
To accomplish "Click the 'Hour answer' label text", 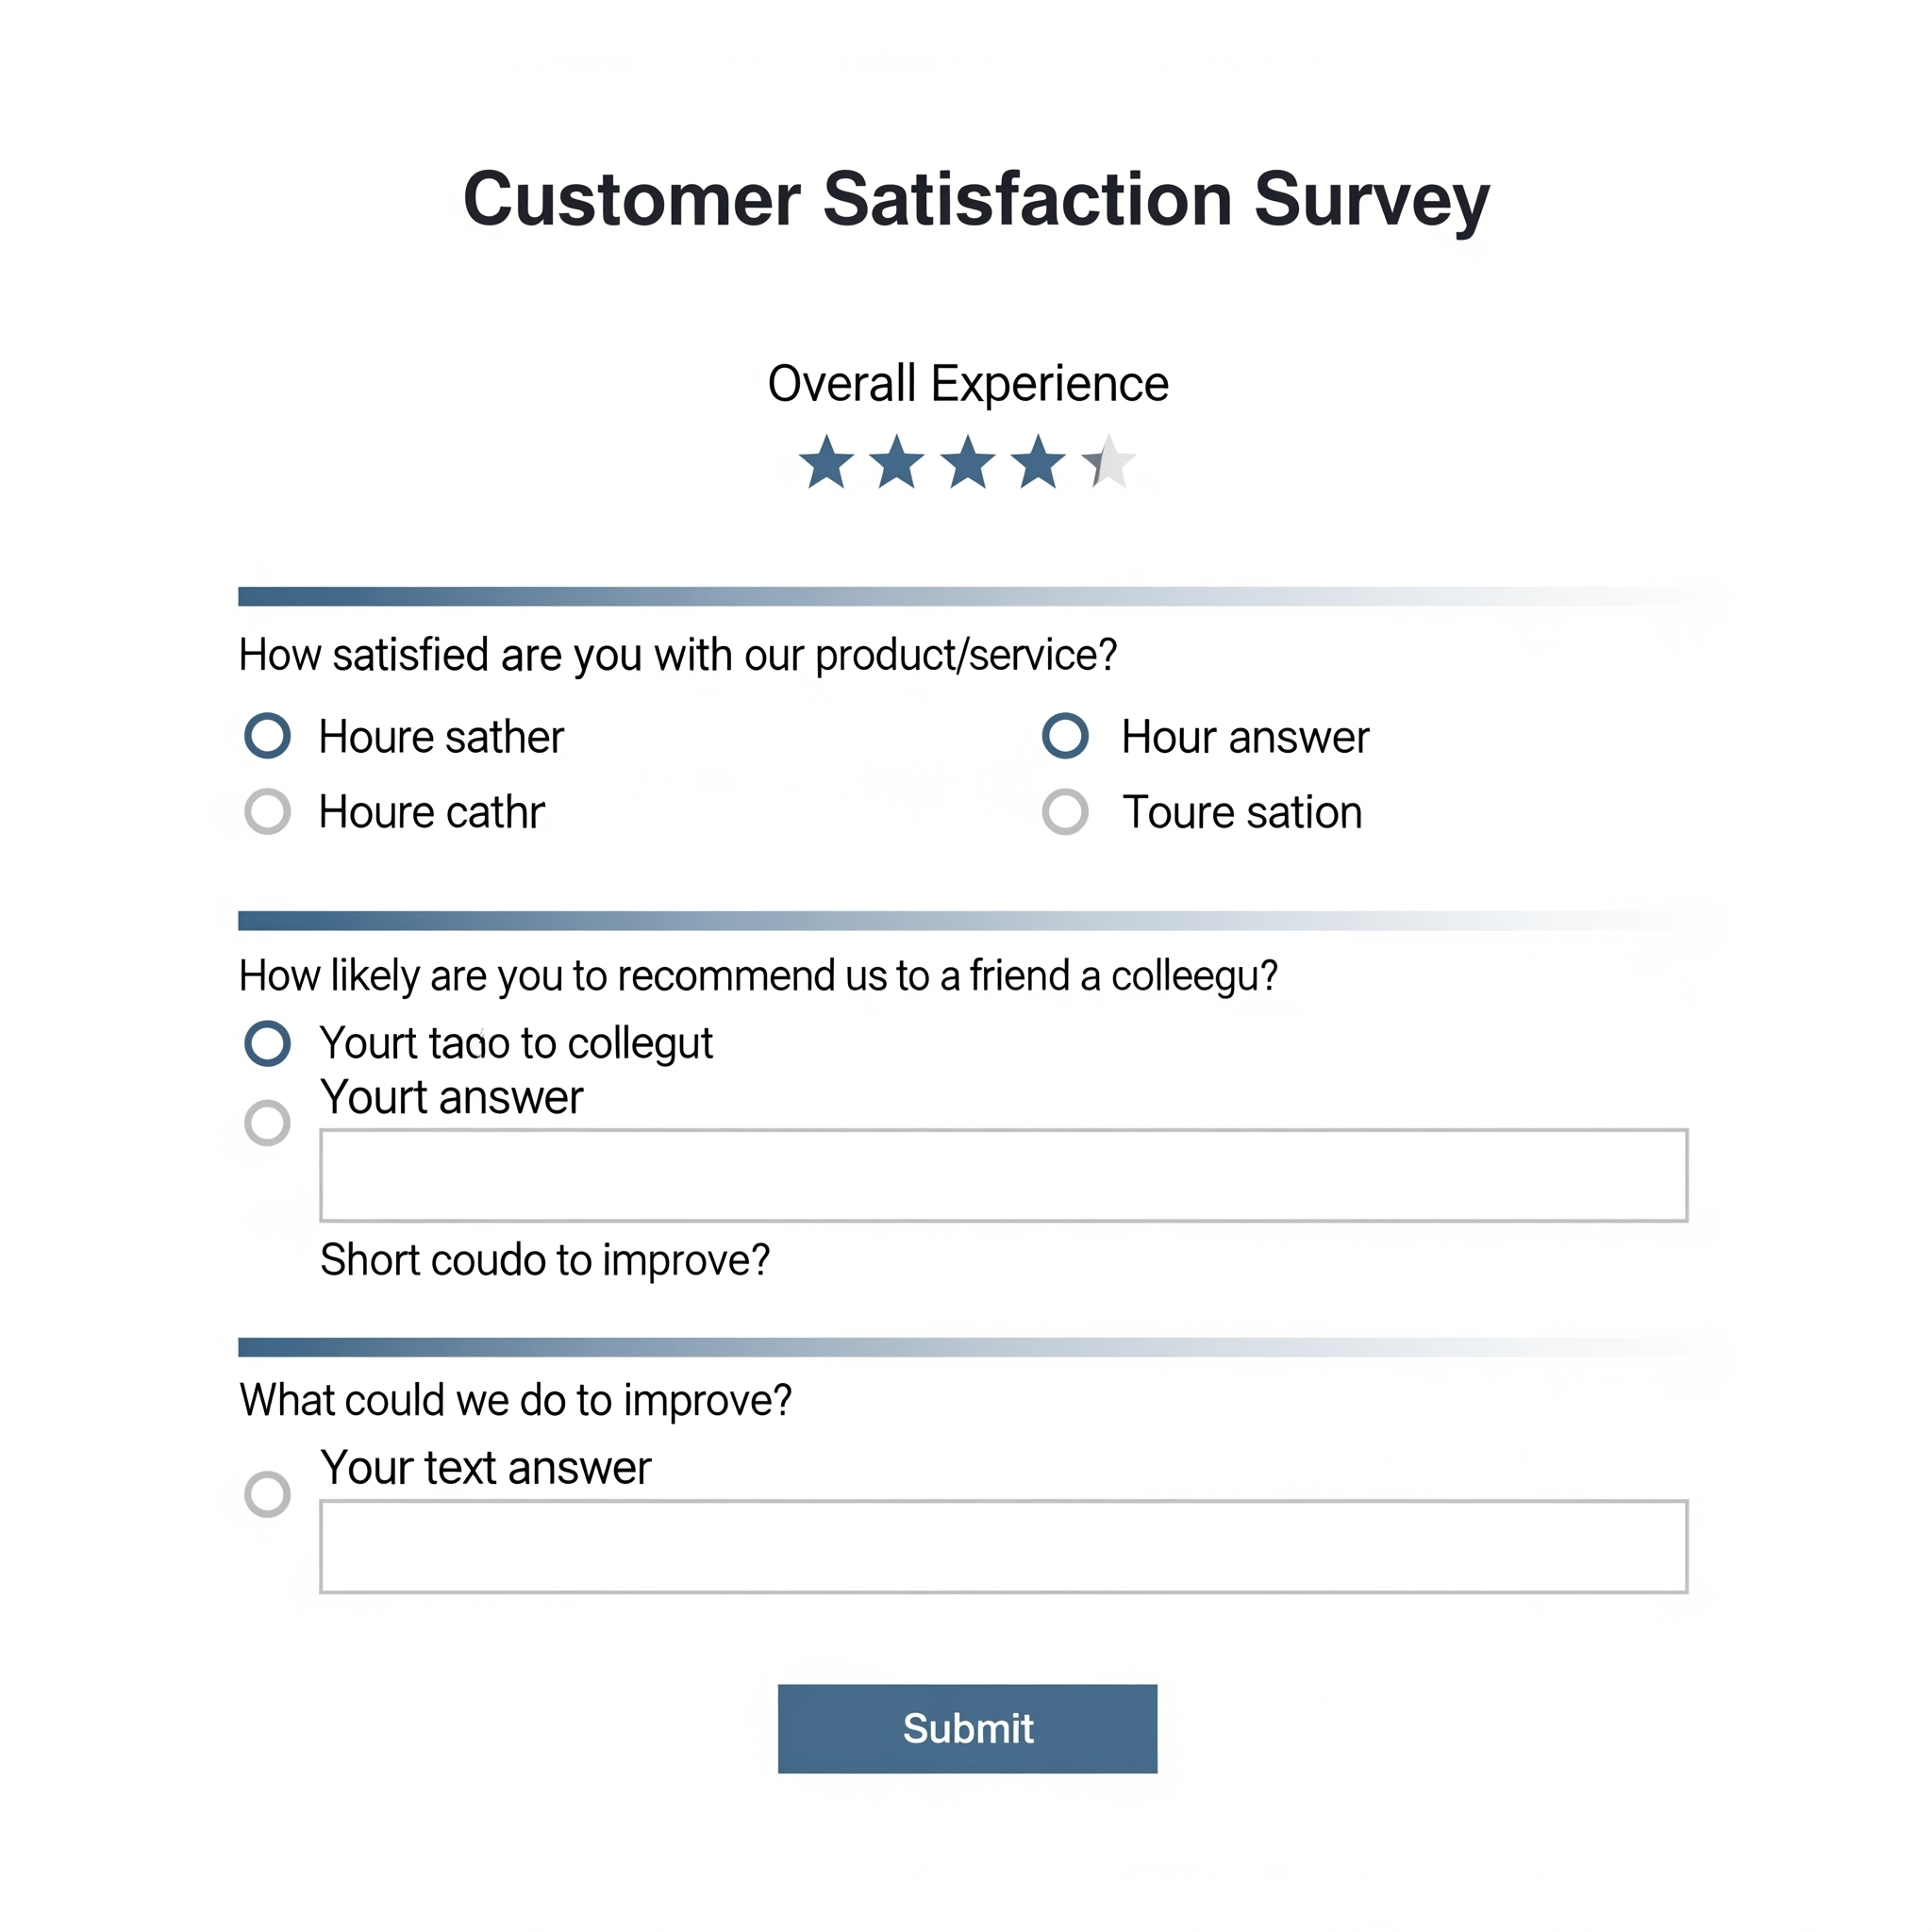I will [x=1245, y=738].
